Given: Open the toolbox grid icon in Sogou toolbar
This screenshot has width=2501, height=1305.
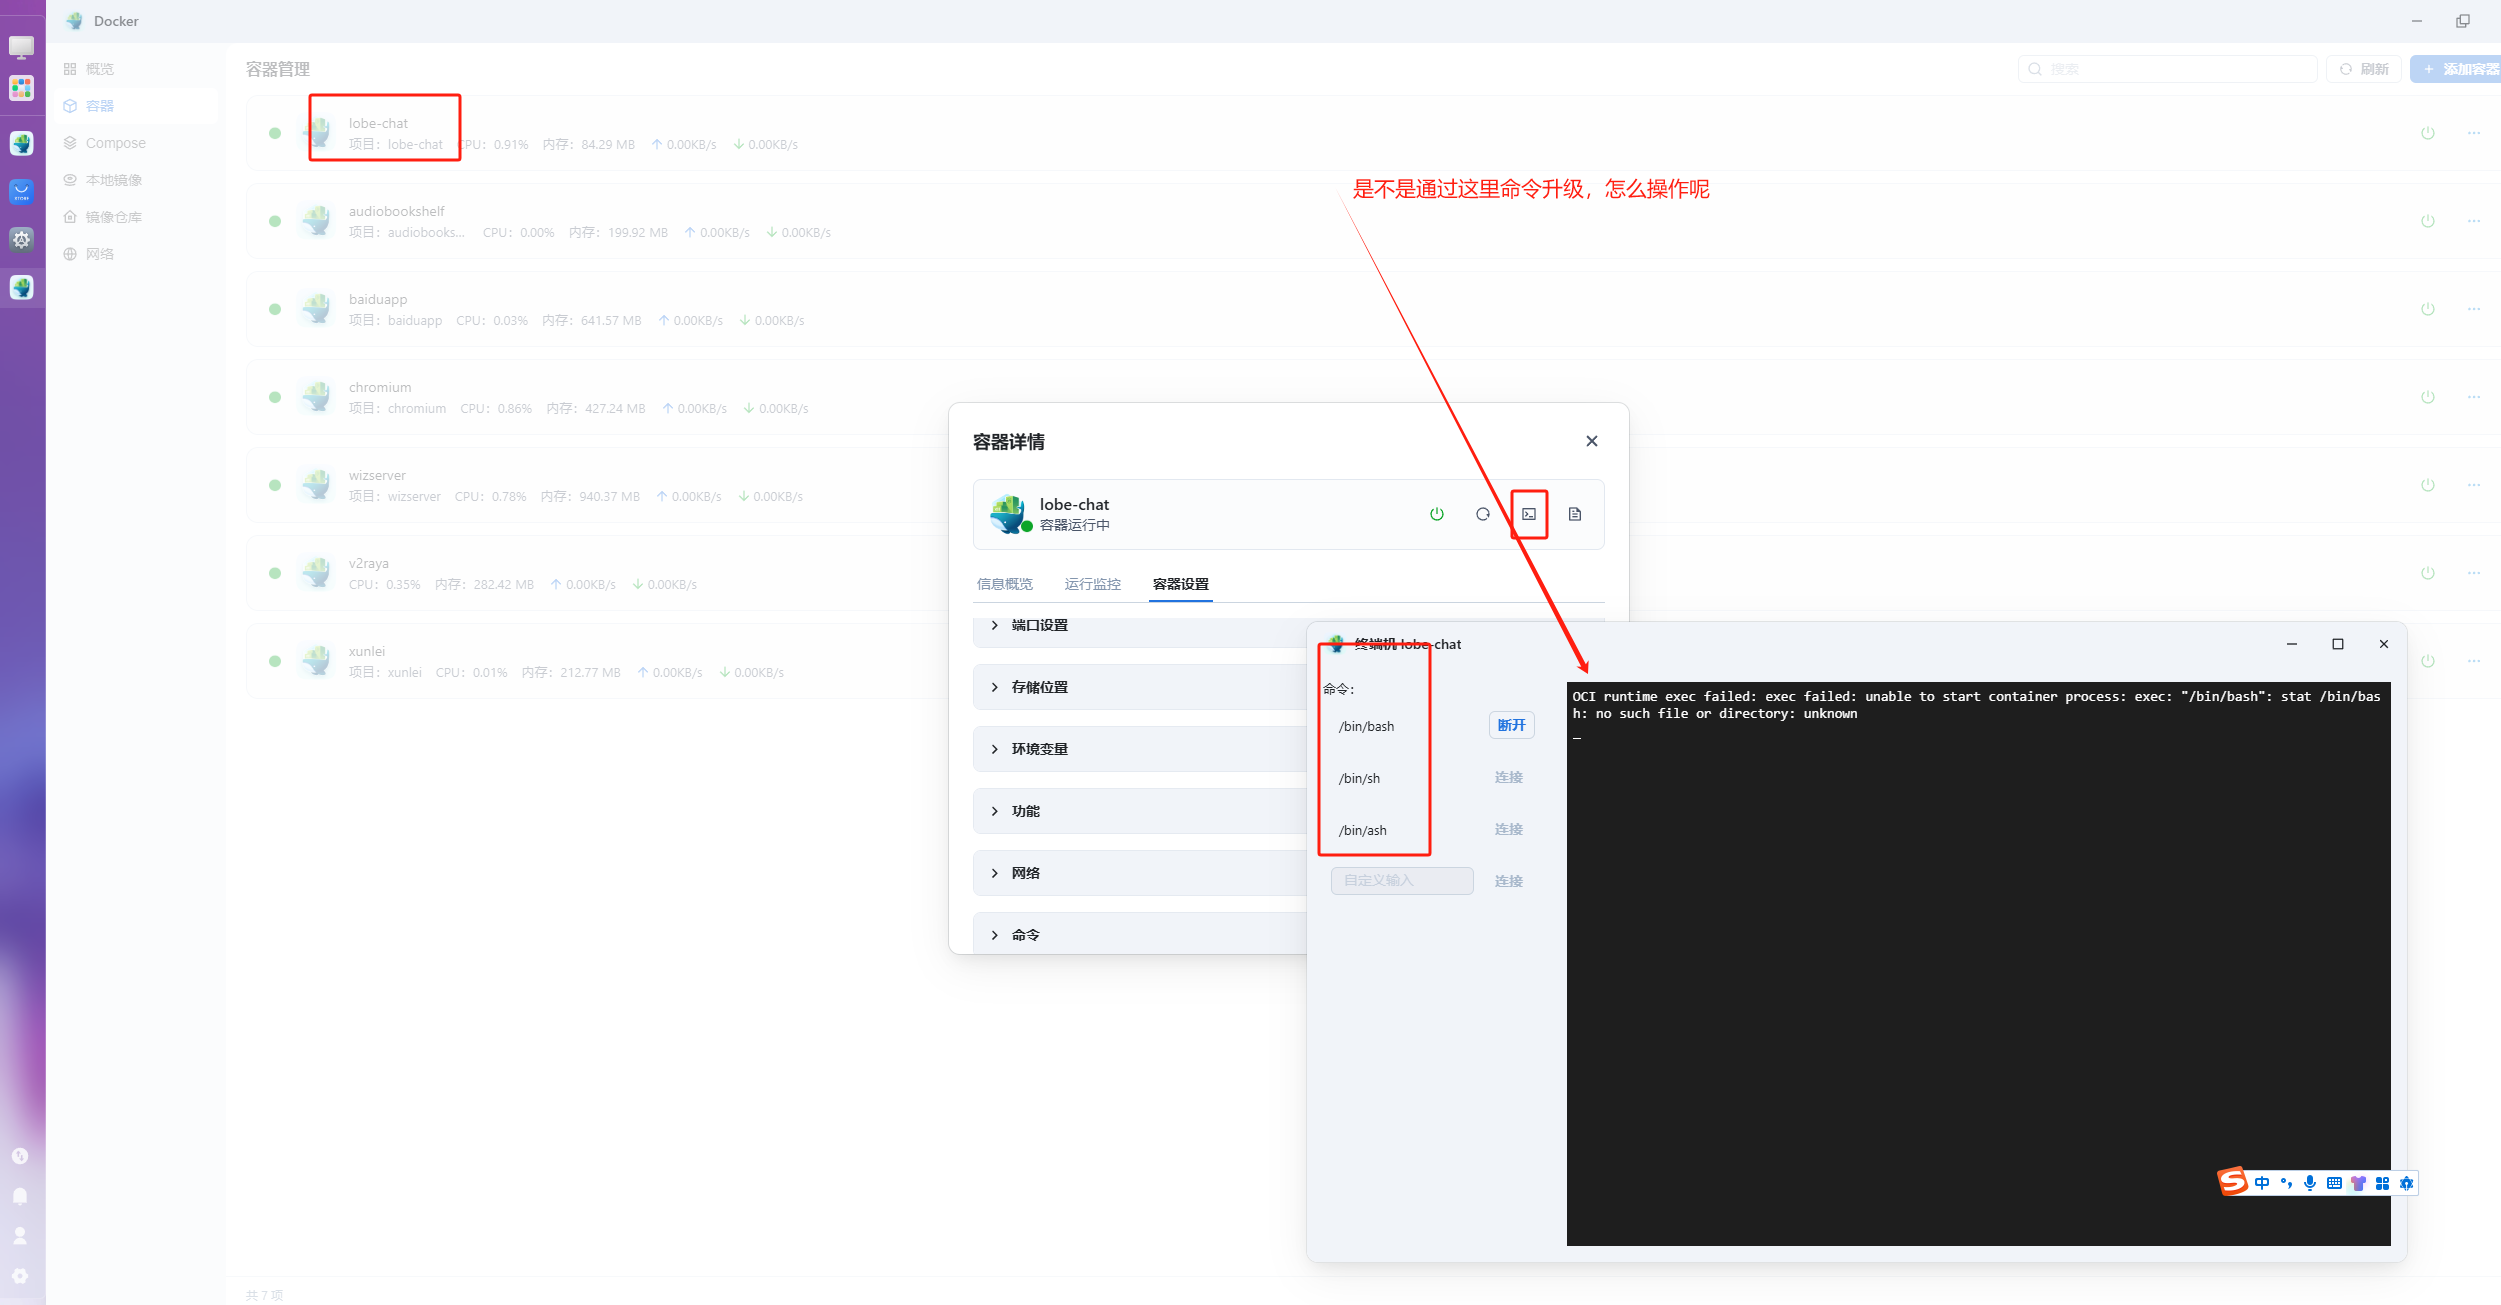Looking at the screenshot, I should point(2382,1183).
